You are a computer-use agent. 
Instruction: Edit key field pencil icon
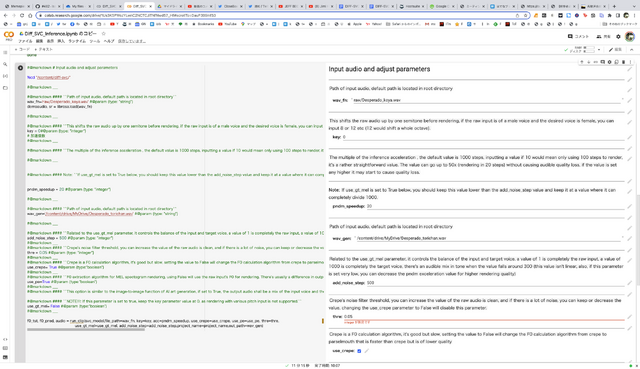tap(629, 137)
